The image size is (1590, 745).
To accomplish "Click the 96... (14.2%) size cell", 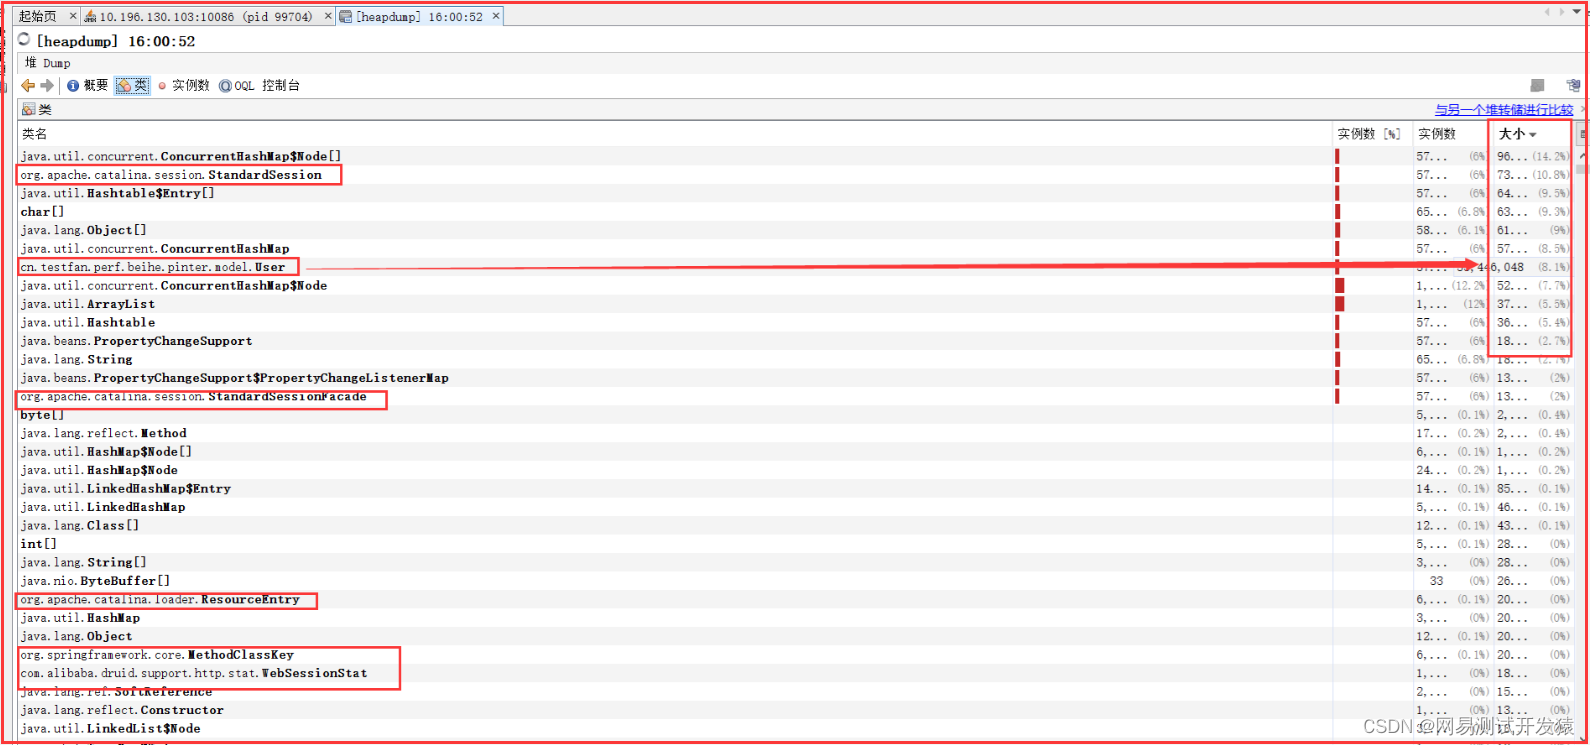I will [x=1532, y=157].
